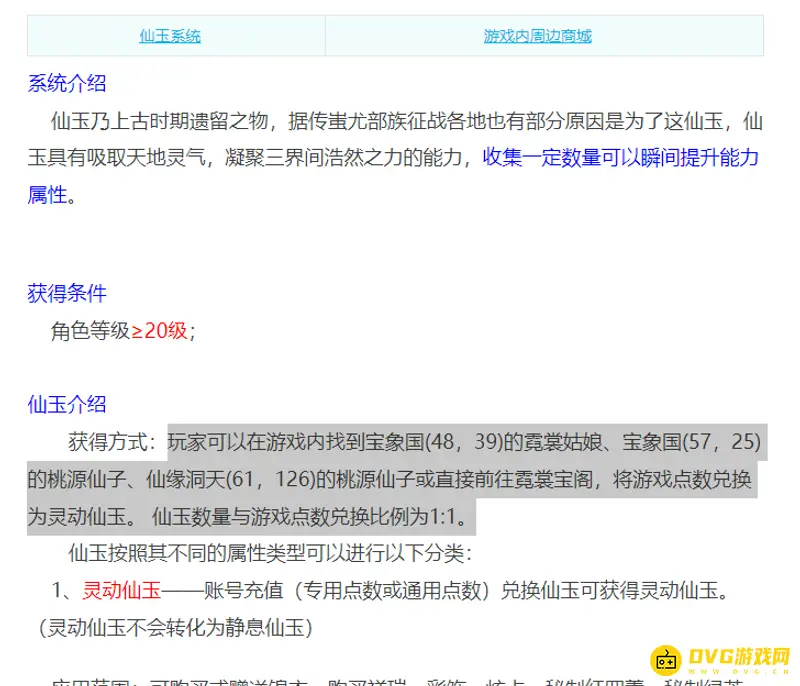Click the 仙玉介绍 heading

coord(67,404)
